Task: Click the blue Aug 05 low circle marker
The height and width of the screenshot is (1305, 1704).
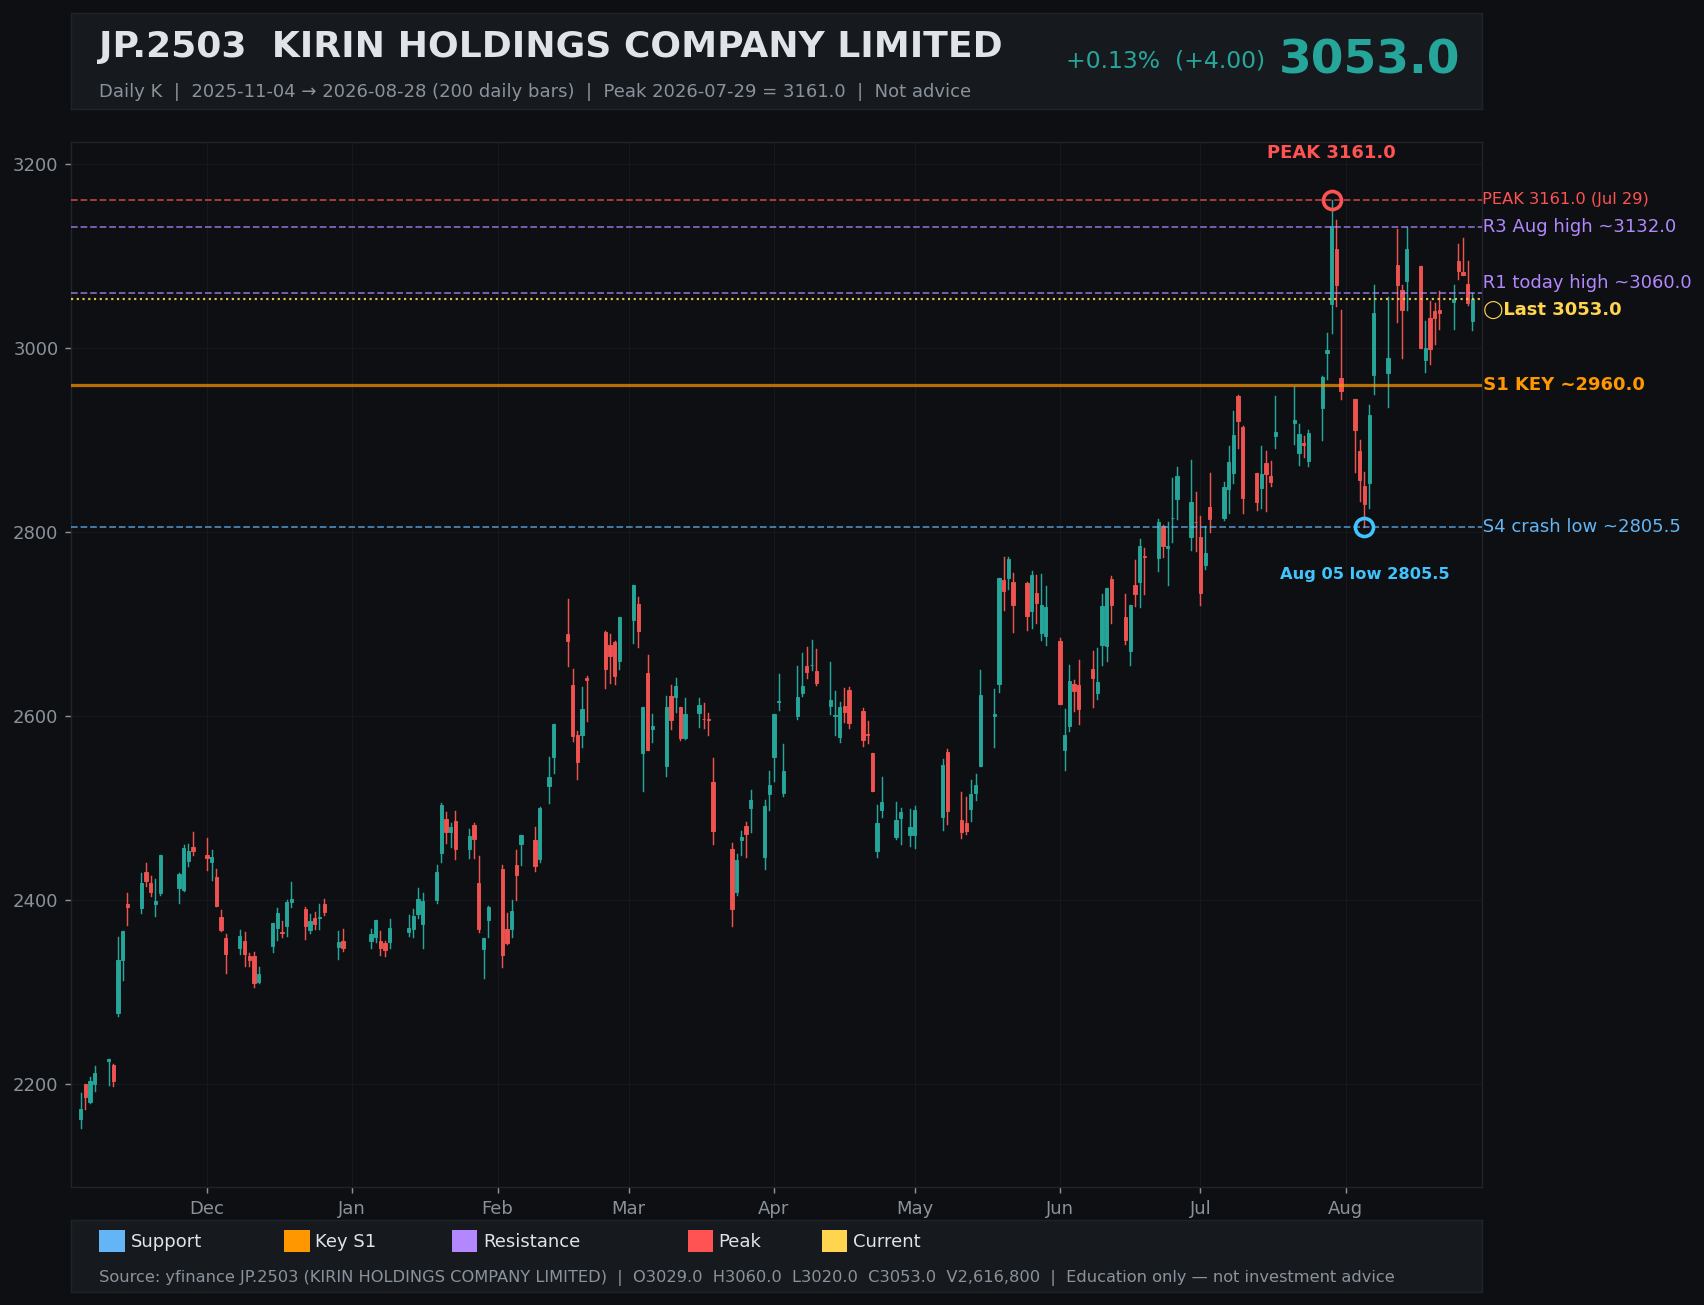Action: point(1364,527)
